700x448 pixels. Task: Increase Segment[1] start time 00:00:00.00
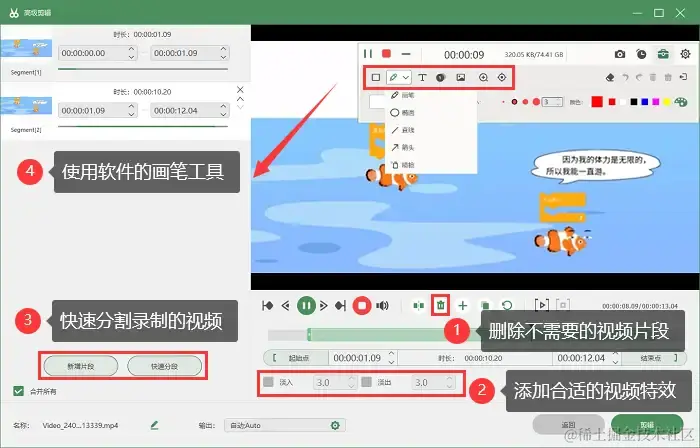[131, 49]
